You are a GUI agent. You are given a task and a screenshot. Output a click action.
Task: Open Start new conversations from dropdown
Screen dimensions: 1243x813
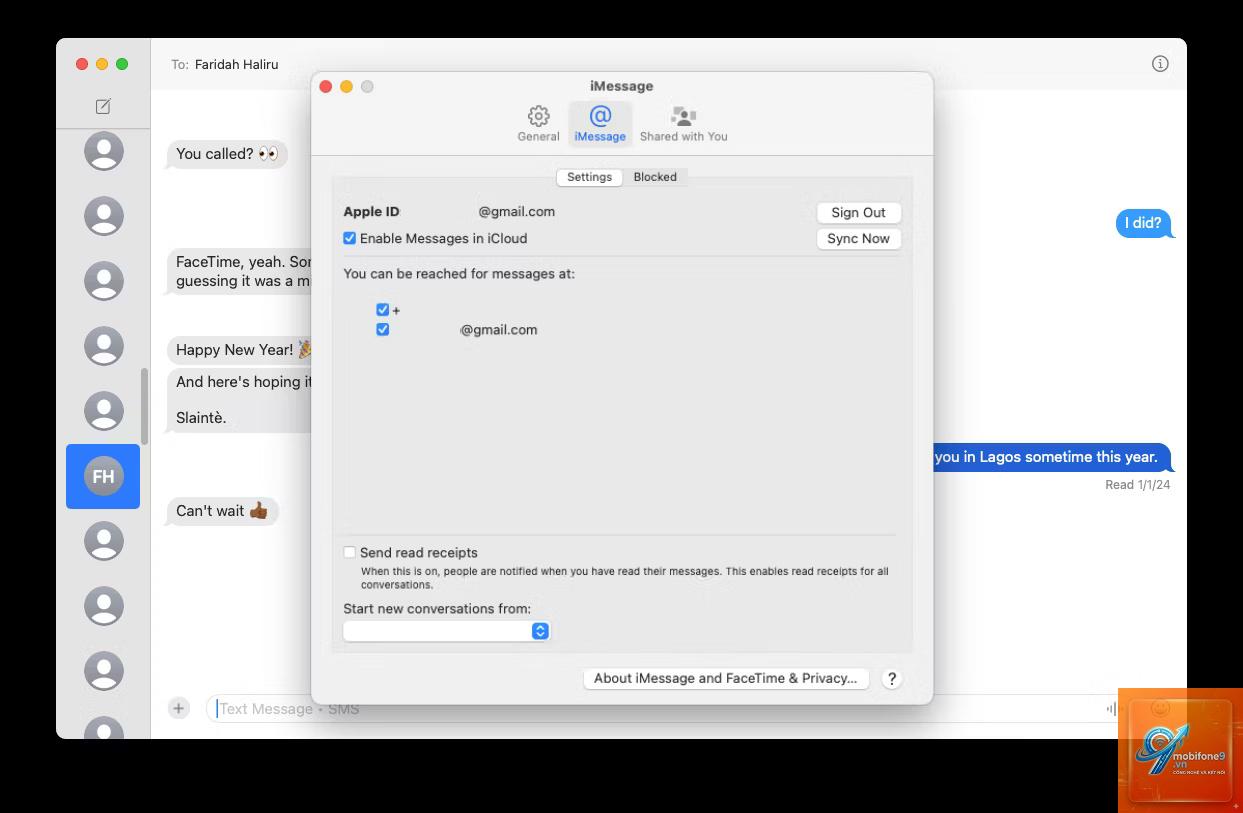point(447,631)
